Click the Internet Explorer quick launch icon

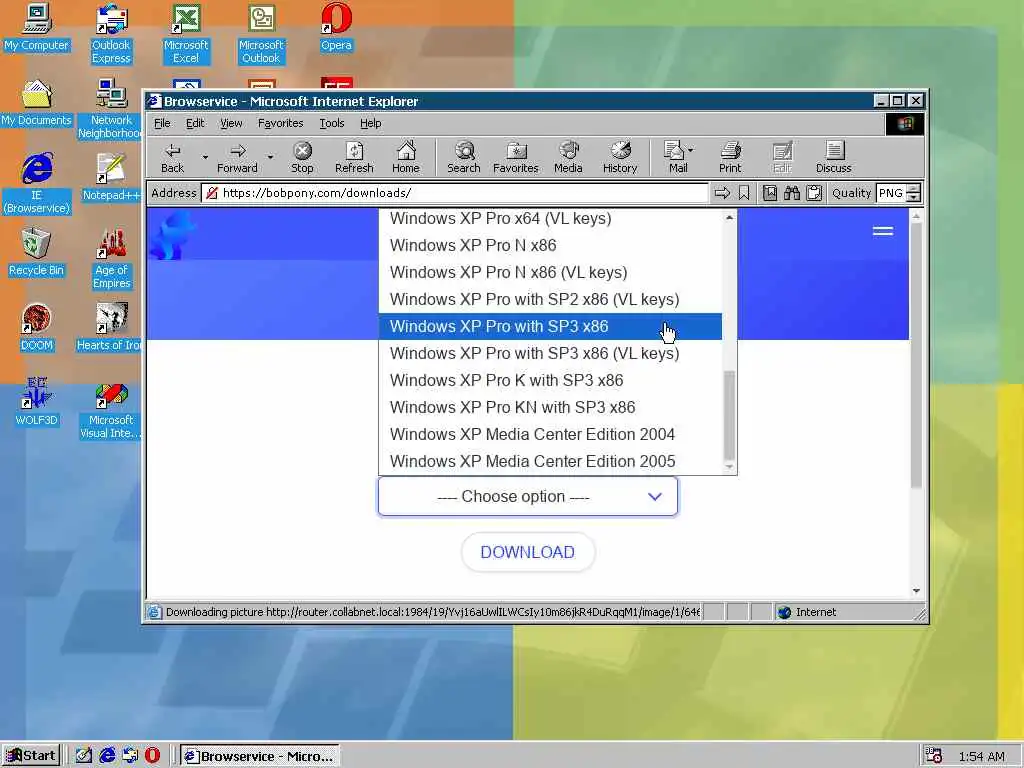point(107,755)
